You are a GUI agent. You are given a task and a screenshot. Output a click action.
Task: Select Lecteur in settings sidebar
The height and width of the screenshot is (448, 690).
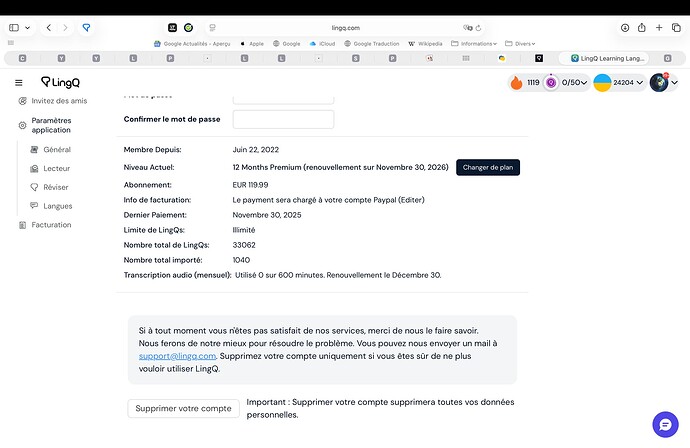coord(56,168)
